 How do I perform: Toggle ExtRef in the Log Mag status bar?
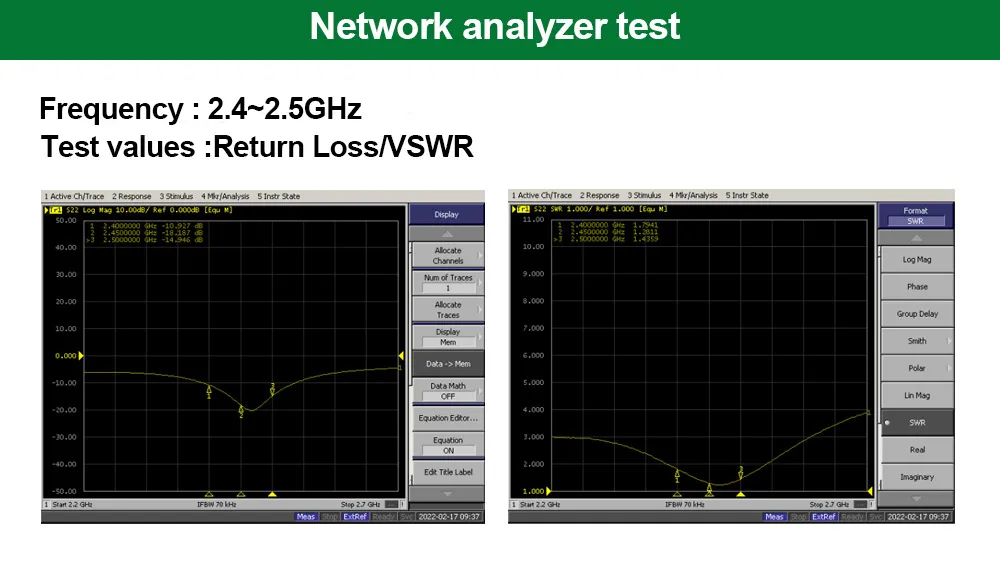pos(355,517)
